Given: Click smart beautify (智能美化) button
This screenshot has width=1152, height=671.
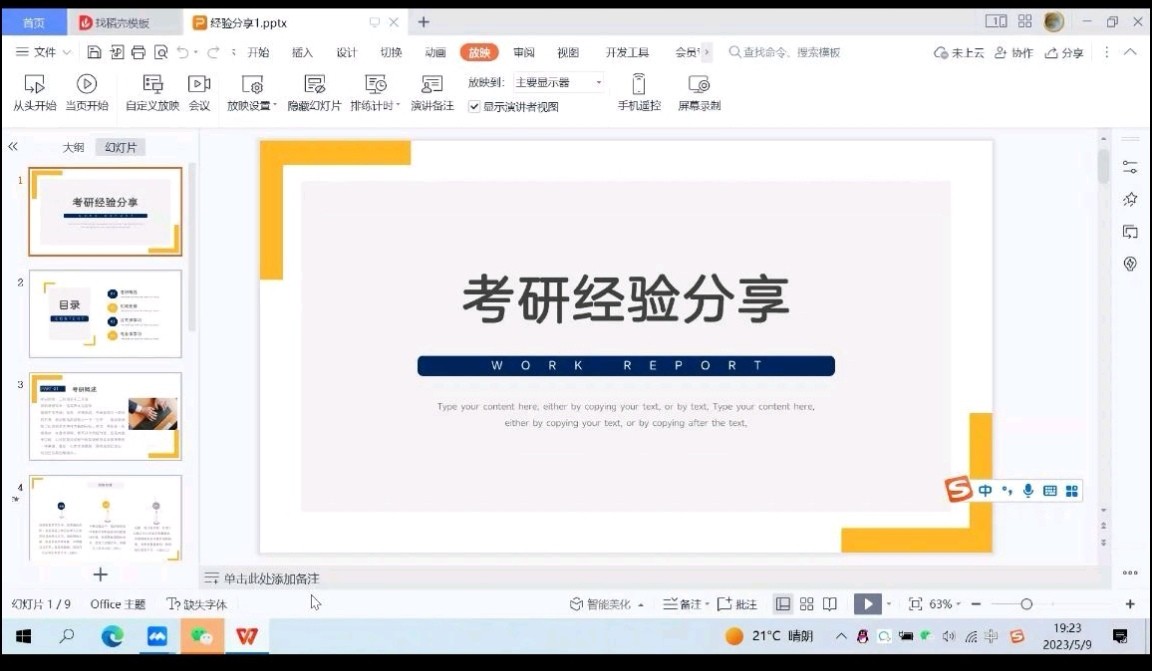Looking at the screenshot, I should click(x=606, y=604).
